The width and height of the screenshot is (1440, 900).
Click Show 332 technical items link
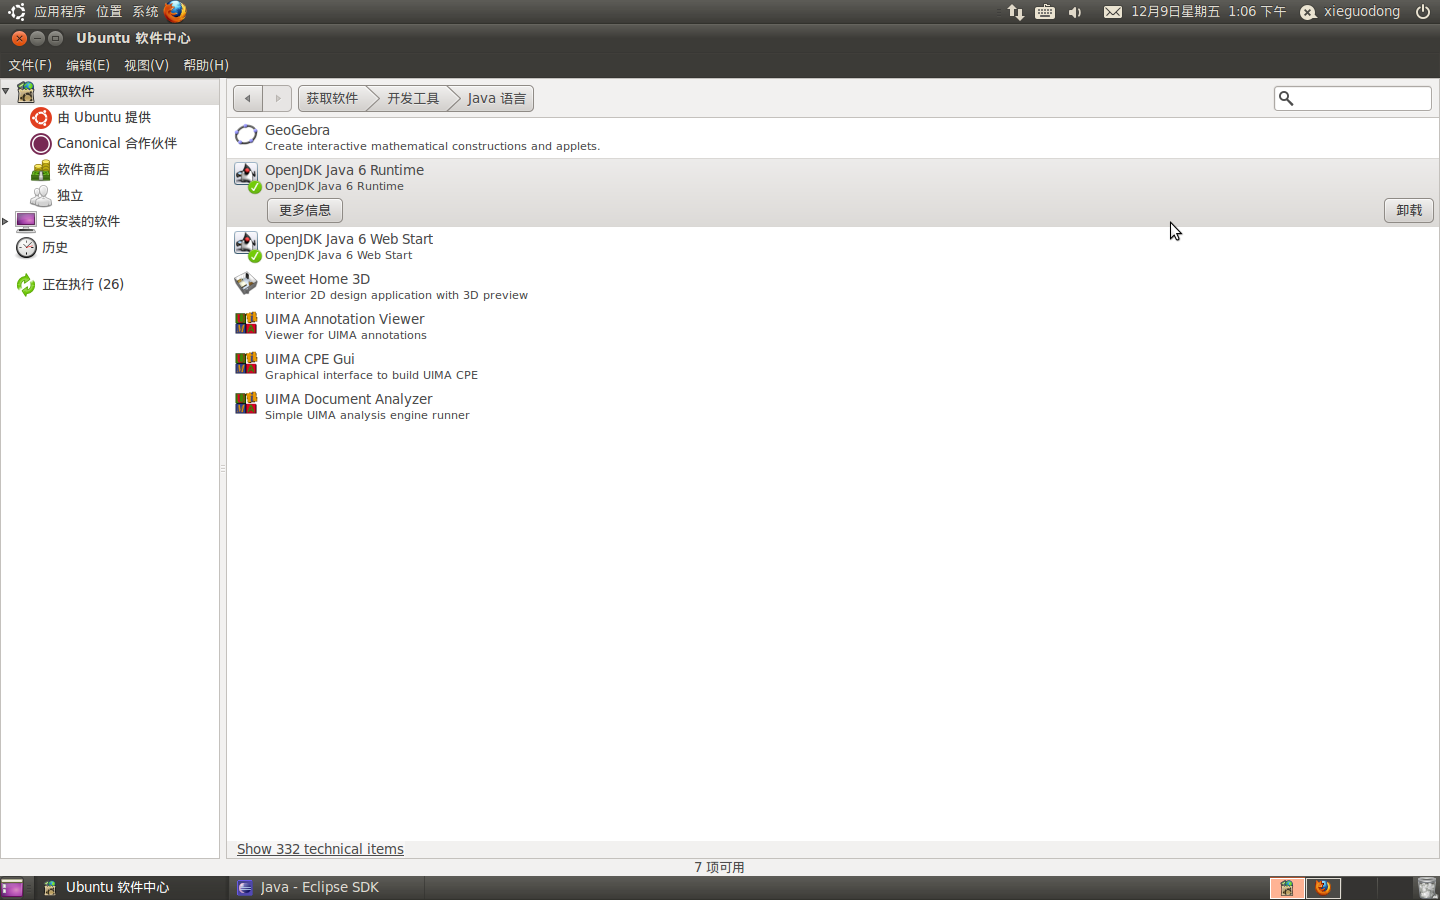coord(320,849)
